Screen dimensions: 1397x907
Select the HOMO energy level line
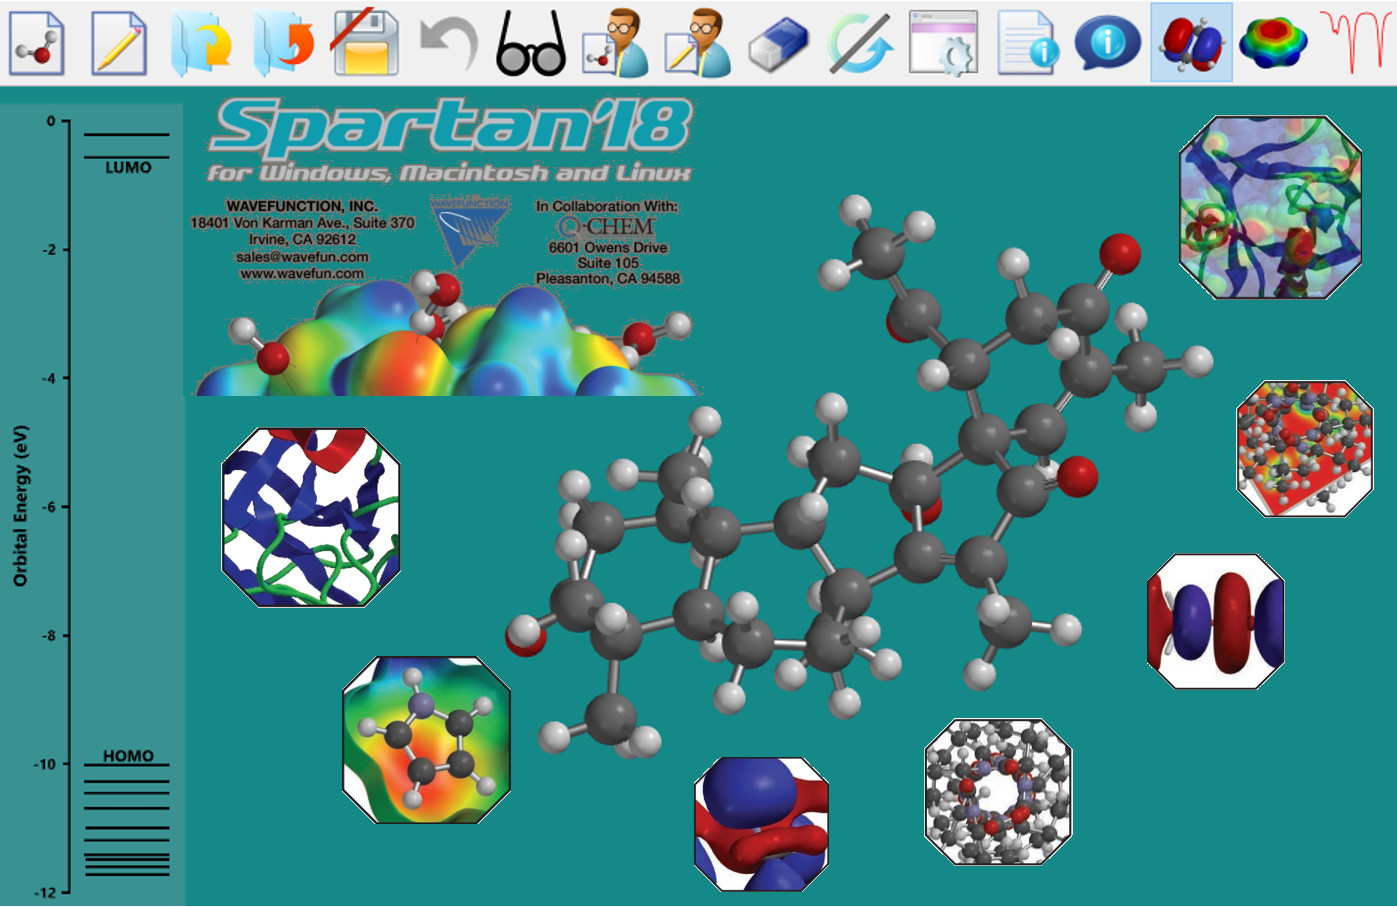tap(126, 765)
